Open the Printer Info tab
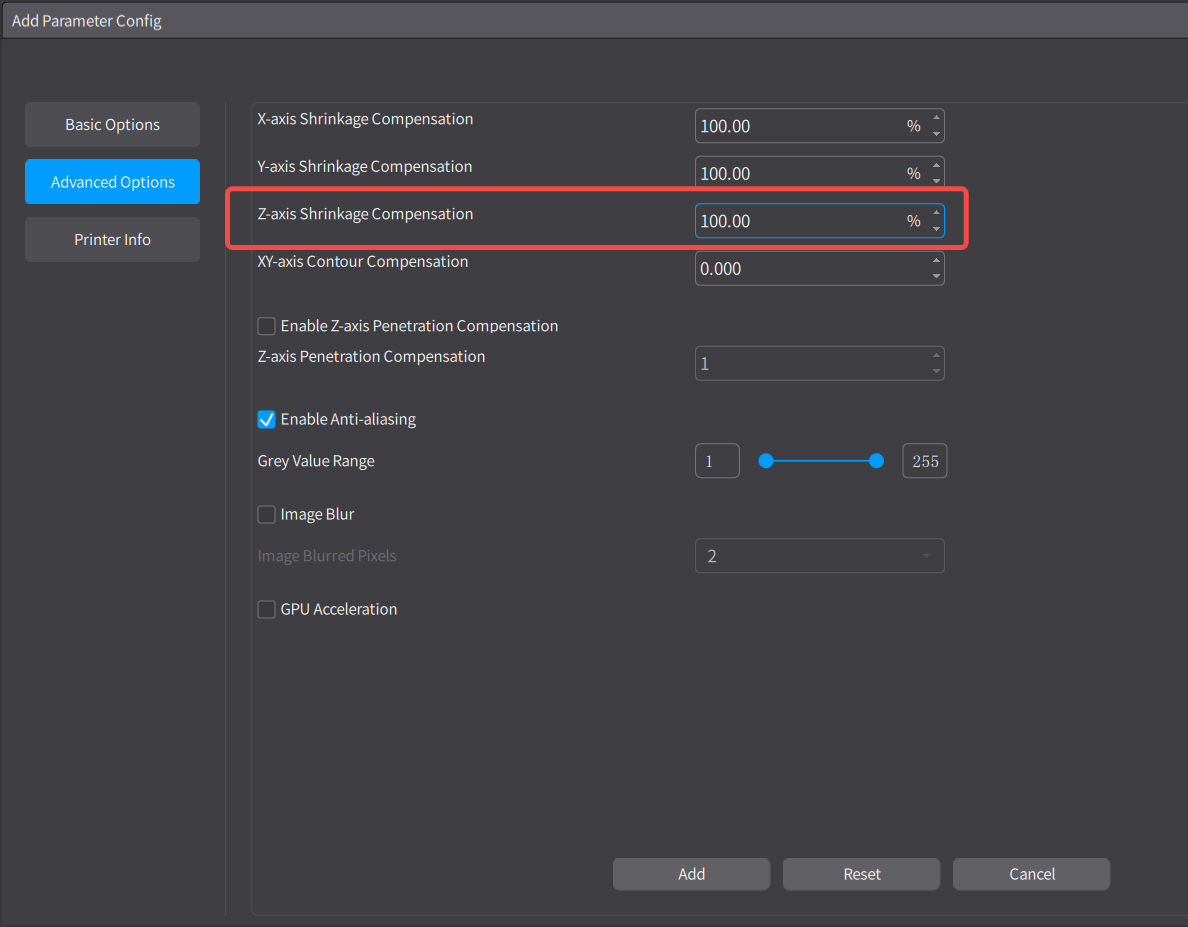The width and height of the screenshot is (1188, 927). click(112, 240)
